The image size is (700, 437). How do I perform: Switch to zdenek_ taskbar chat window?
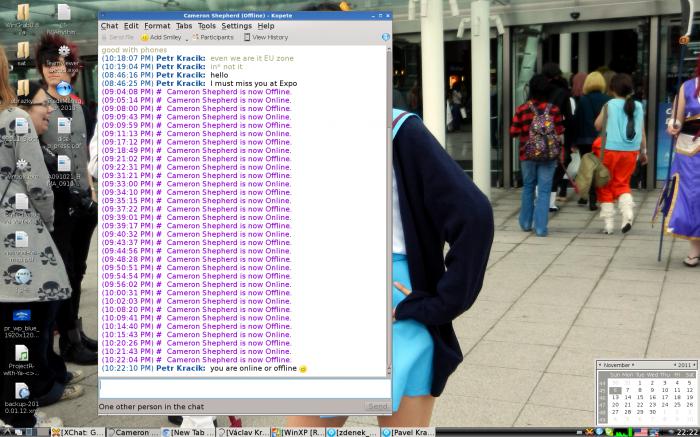point(353,432)
